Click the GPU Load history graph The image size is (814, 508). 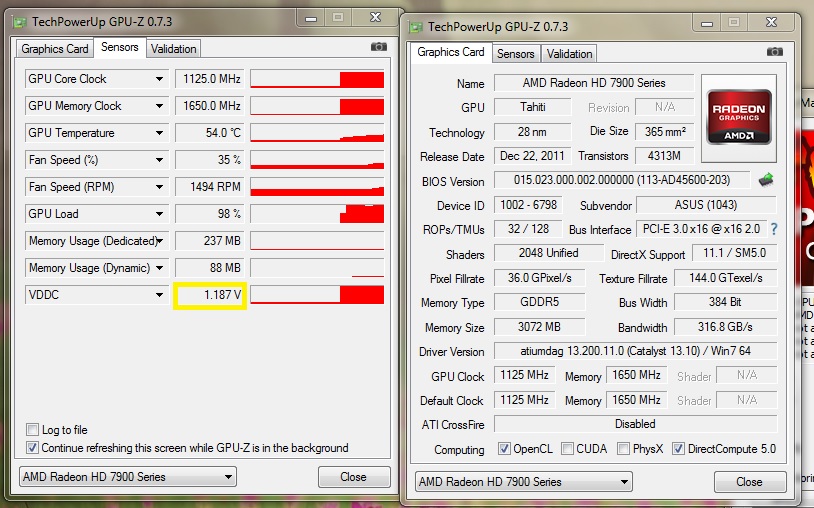click(x=317, y=214)
